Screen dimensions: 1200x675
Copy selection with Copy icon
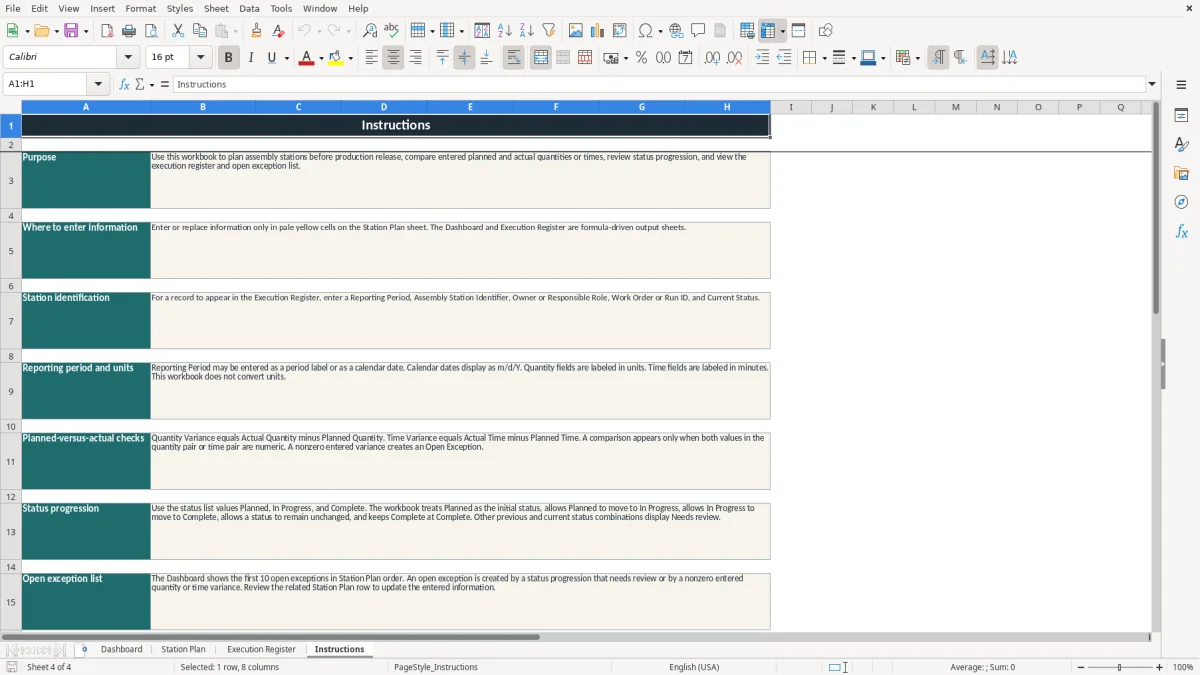click(x=199, y=31)
